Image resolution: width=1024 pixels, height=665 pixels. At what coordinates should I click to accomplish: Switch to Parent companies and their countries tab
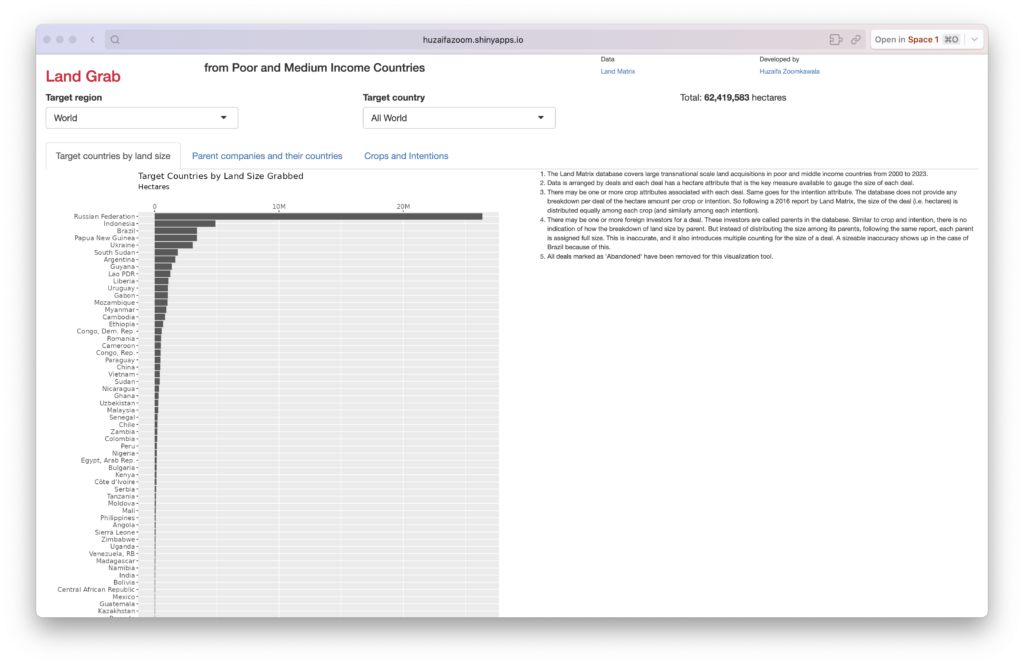(x=267, y=156)
